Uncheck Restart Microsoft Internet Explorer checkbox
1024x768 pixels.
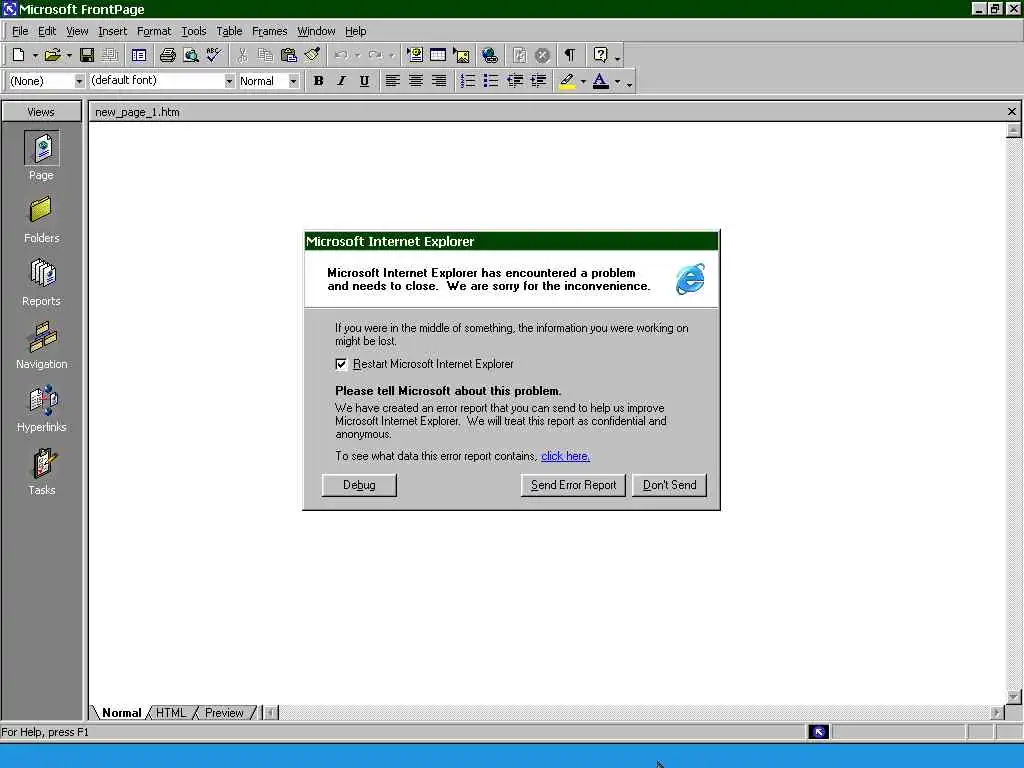tap(341, 364)
